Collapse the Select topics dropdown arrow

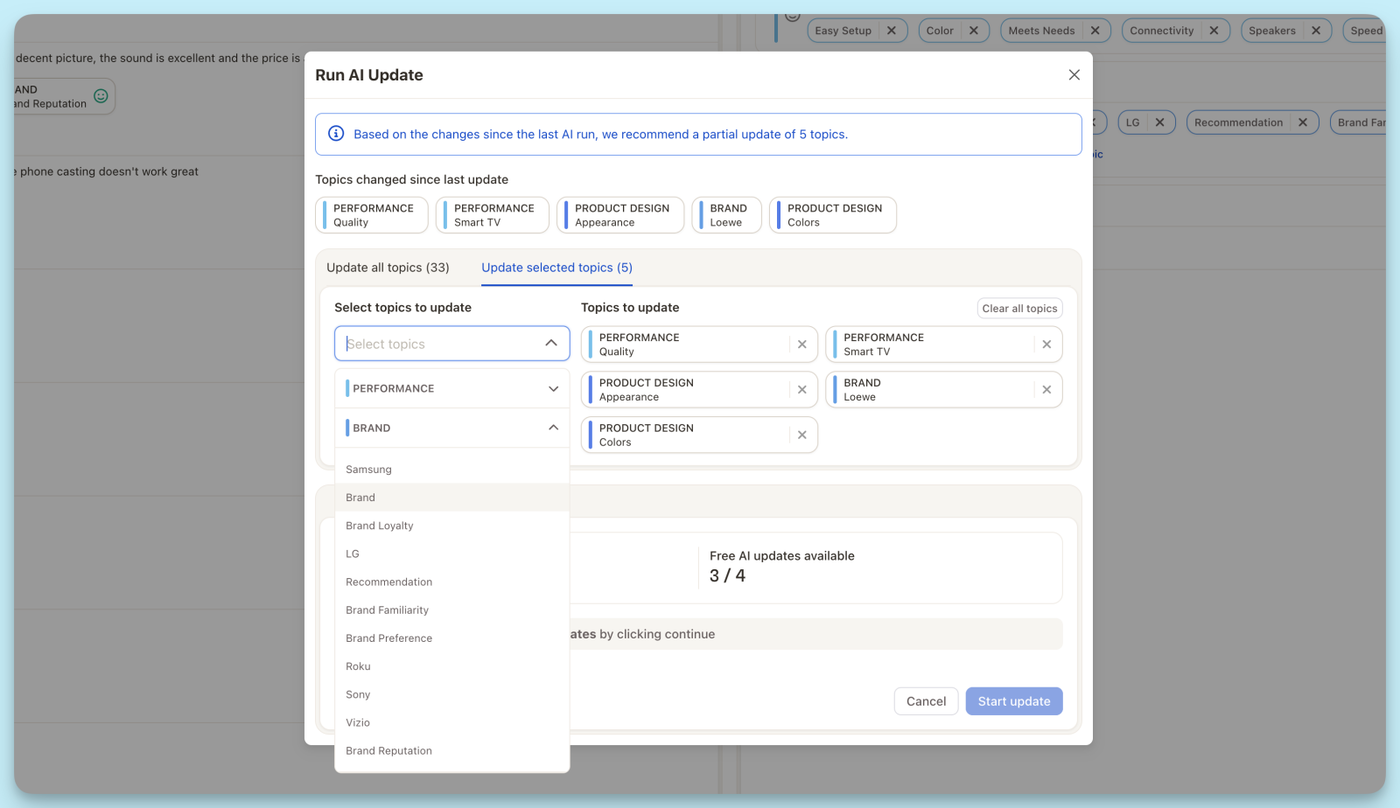pyautogui.click(x=551, y=343)
